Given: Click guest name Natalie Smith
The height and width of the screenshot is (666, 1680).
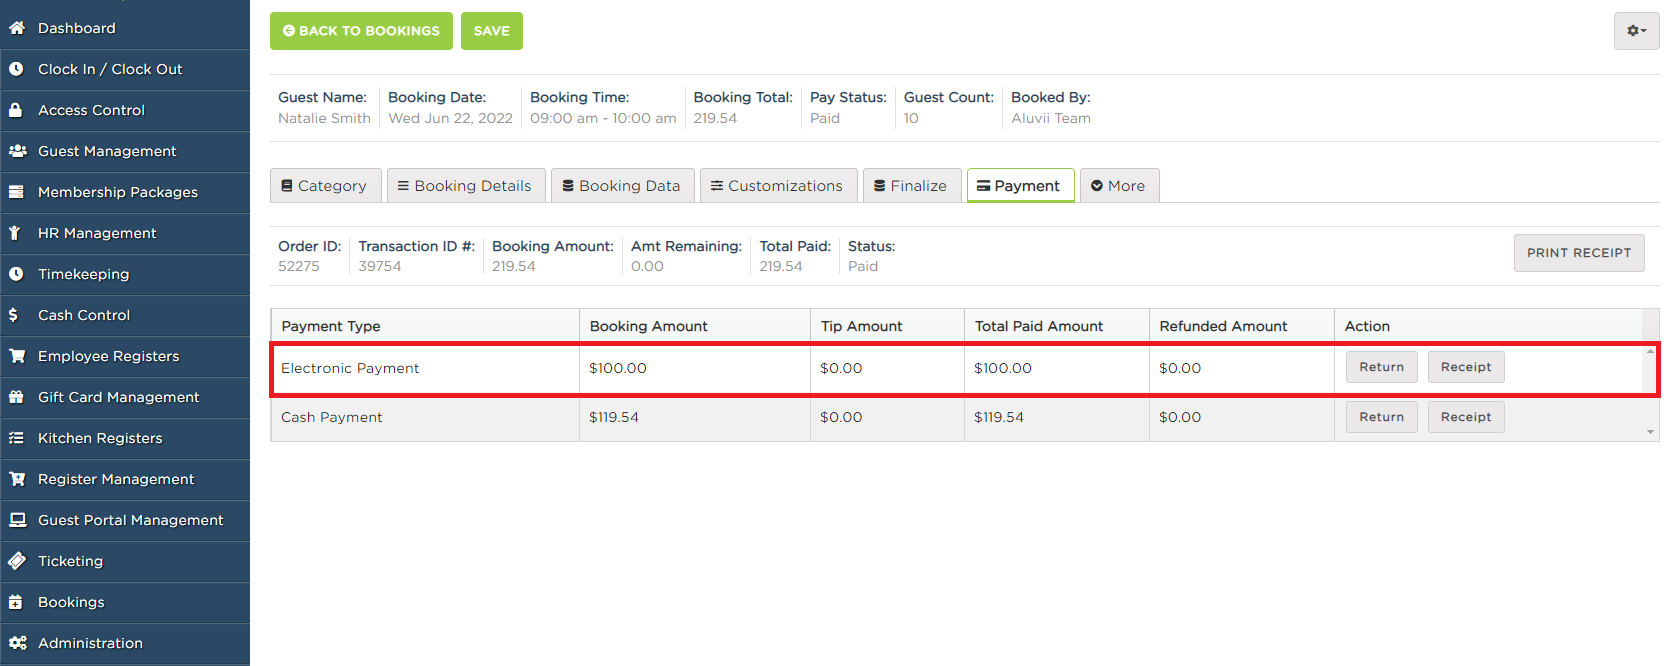Looking at the screenshot, I should (324, 118).
